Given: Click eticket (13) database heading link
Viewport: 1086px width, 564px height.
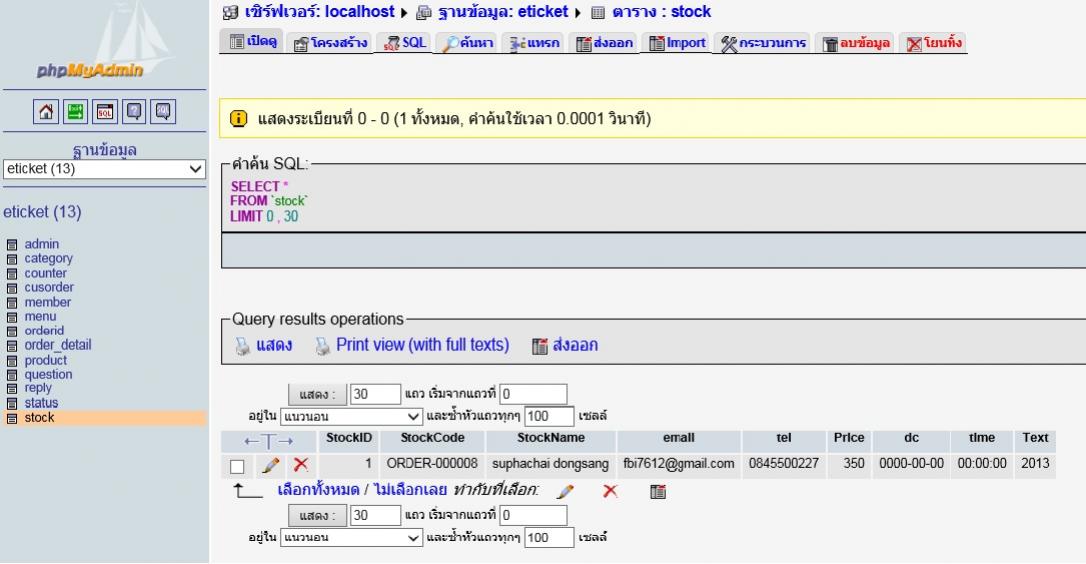Looking at the screenshot, I should pyautogui.click(x=42, y=212).
